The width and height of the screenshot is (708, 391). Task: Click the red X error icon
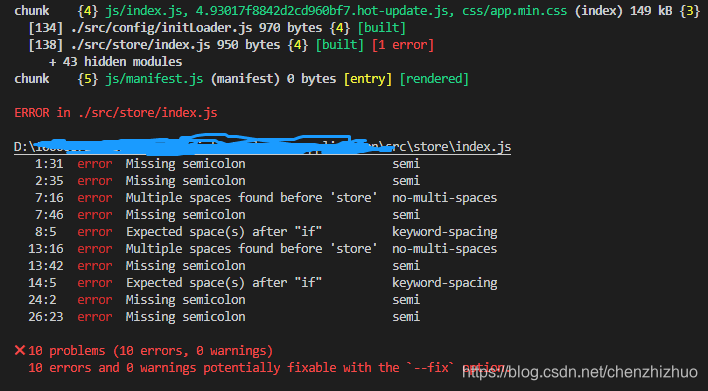coord(20,350)
